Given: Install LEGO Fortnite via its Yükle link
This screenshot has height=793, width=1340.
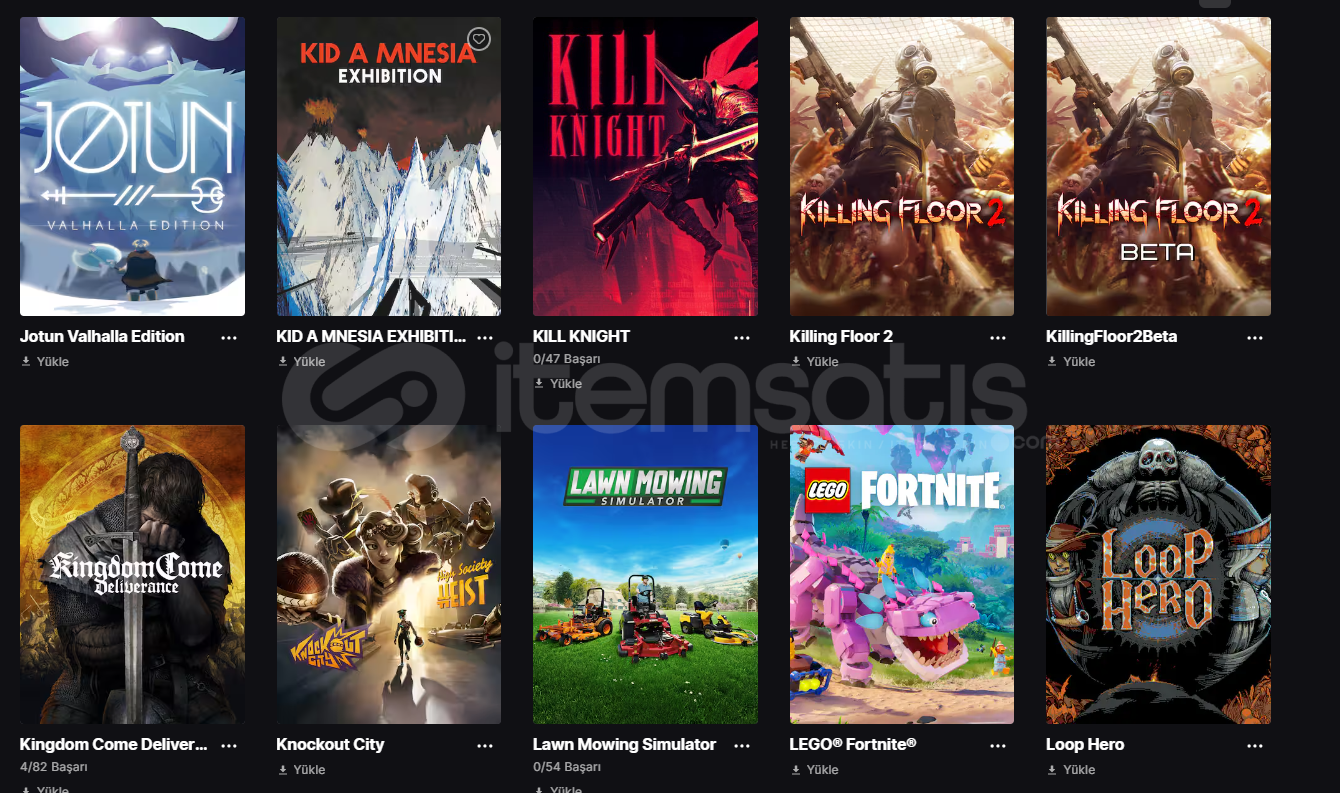Looking at the screenshot, I should click(814, 770).
